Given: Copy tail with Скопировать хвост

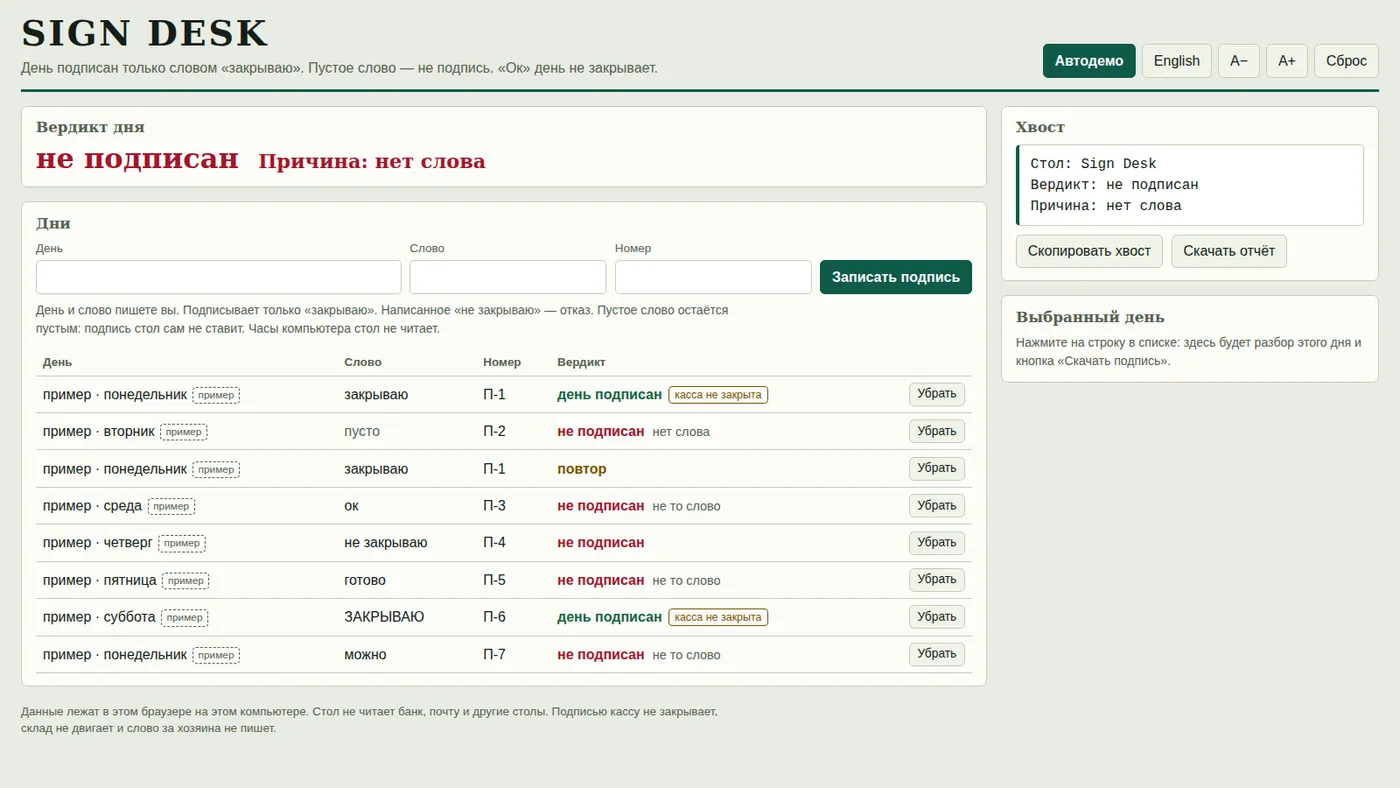Looking at the screenshot, I should pos(1089,251).
